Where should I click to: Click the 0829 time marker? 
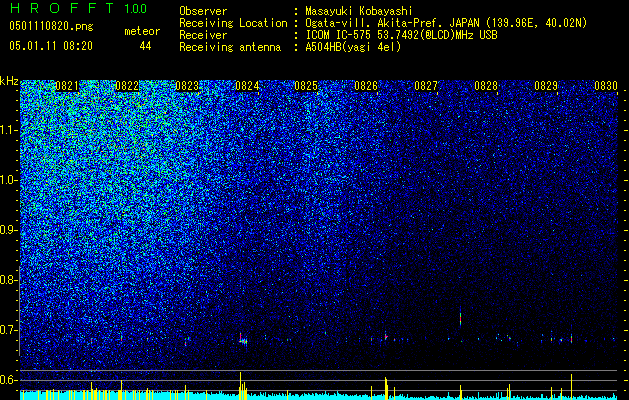click(546, 86)
